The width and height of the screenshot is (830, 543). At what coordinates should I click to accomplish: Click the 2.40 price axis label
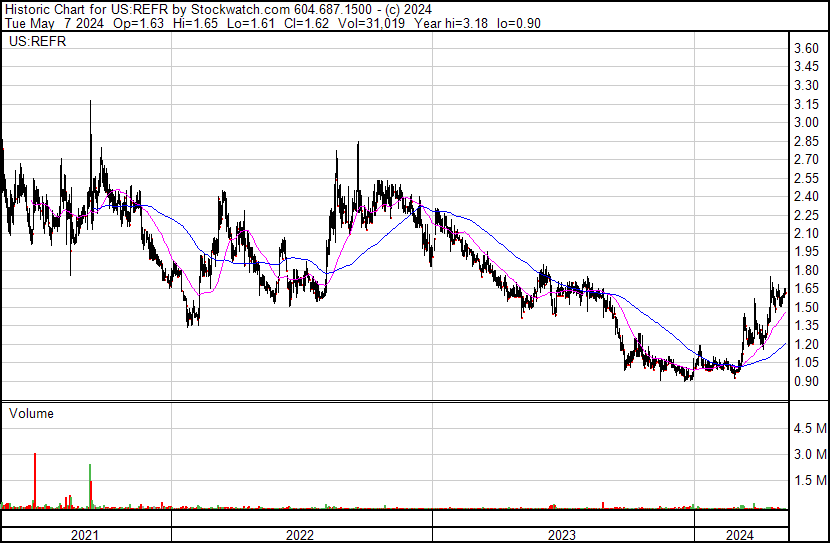tap(807, 197)
